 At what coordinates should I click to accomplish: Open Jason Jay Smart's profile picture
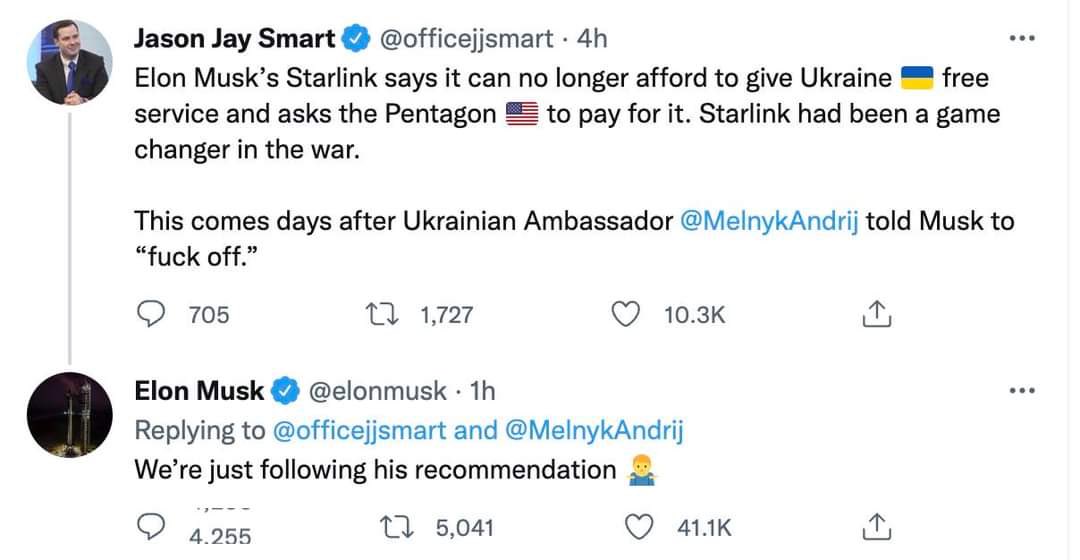69,62
